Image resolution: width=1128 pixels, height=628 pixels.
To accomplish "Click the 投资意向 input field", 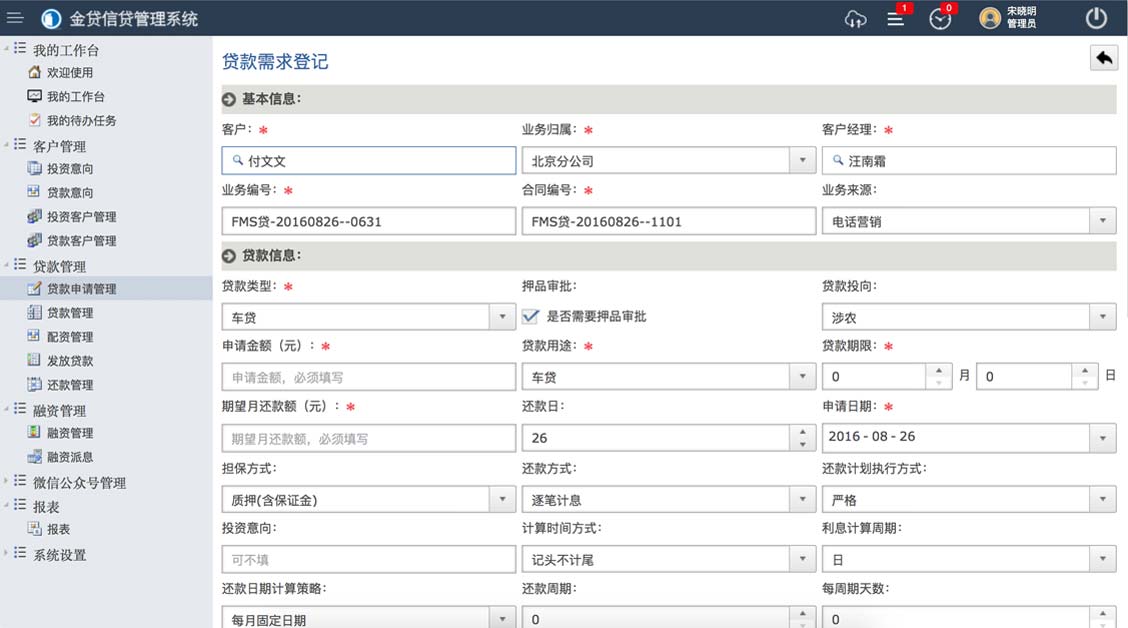I will pyautogui.click(x=368, y=560).
